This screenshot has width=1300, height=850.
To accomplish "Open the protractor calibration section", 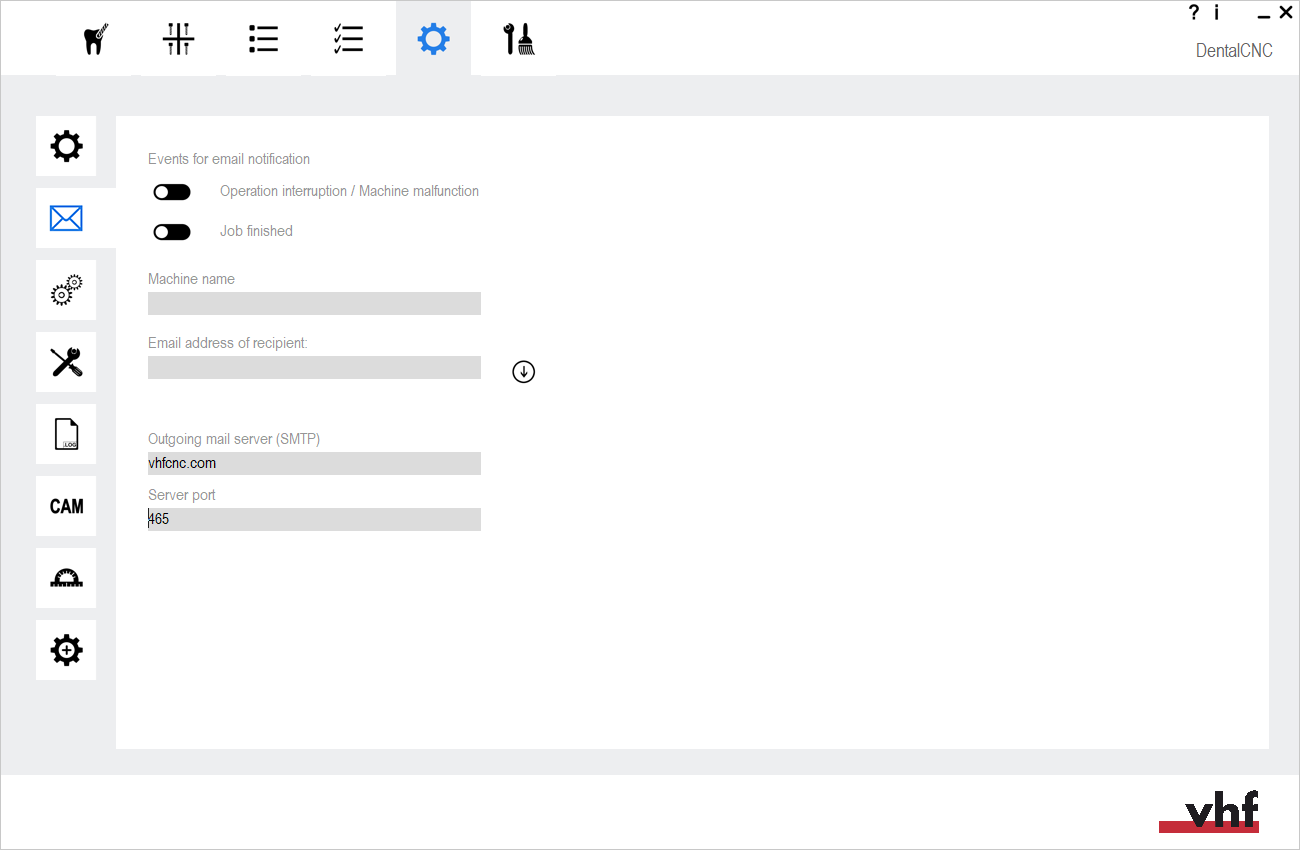I will [x=66, y=578].
